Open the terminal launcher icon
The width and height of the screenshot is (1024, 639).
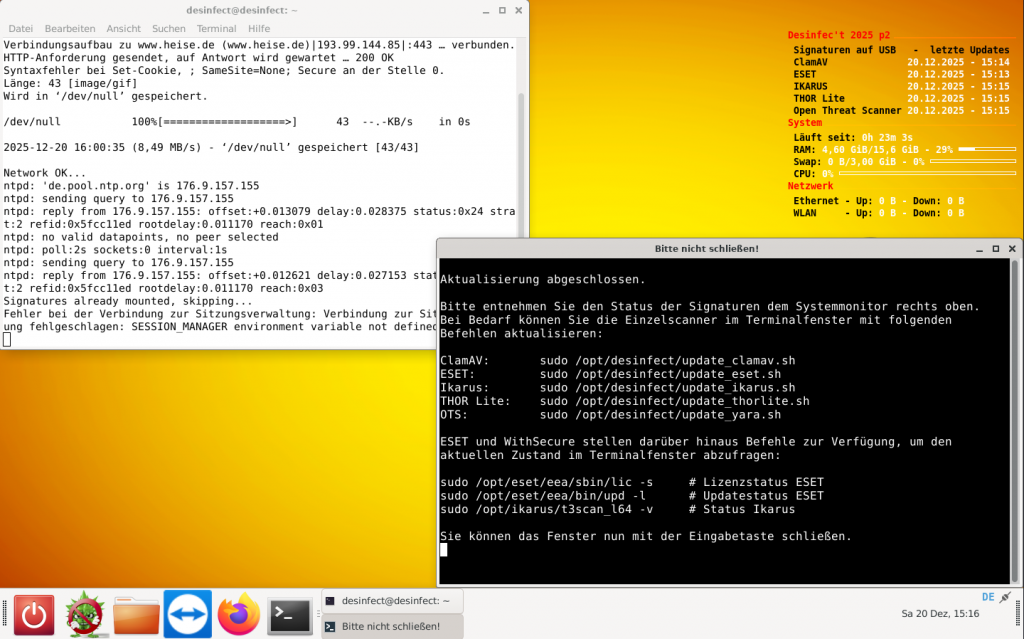point(290,614)
